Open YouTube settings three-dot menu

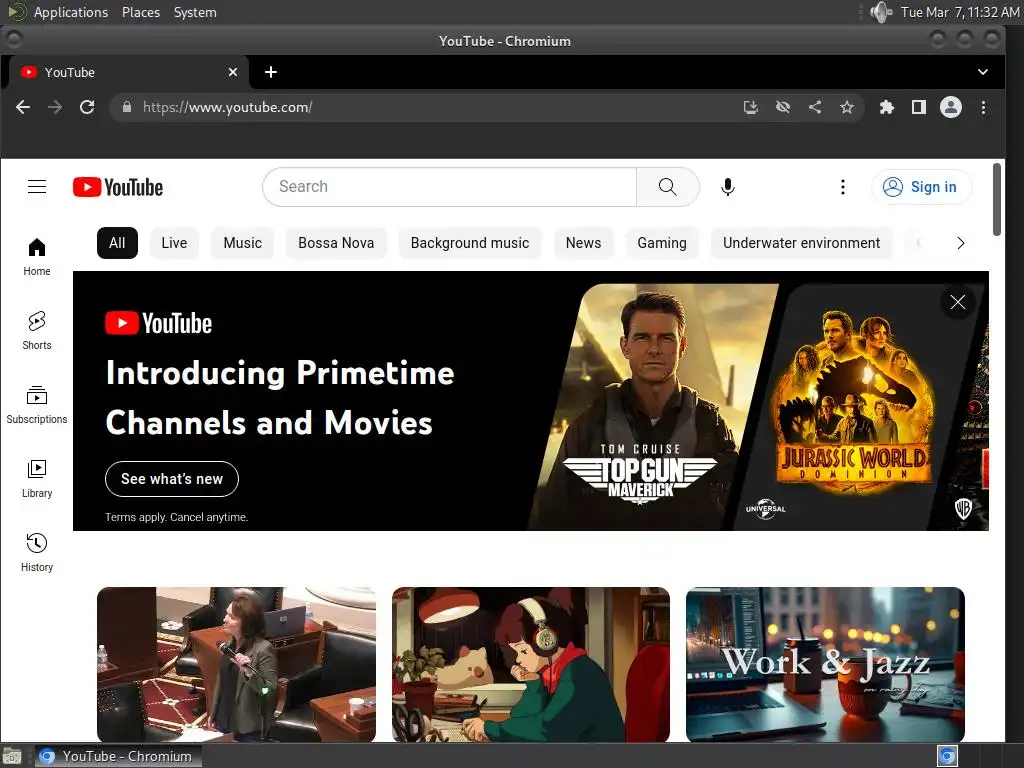[842, 187]
